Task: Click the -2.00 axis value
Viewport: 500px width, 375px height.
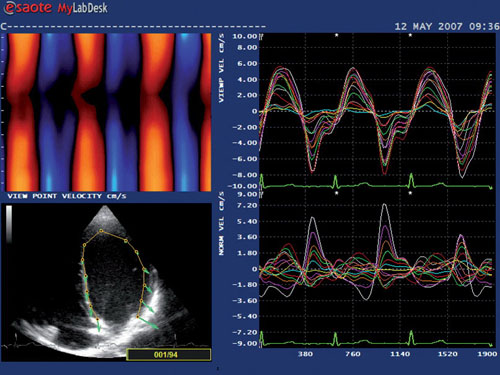Action: (245, 127)
